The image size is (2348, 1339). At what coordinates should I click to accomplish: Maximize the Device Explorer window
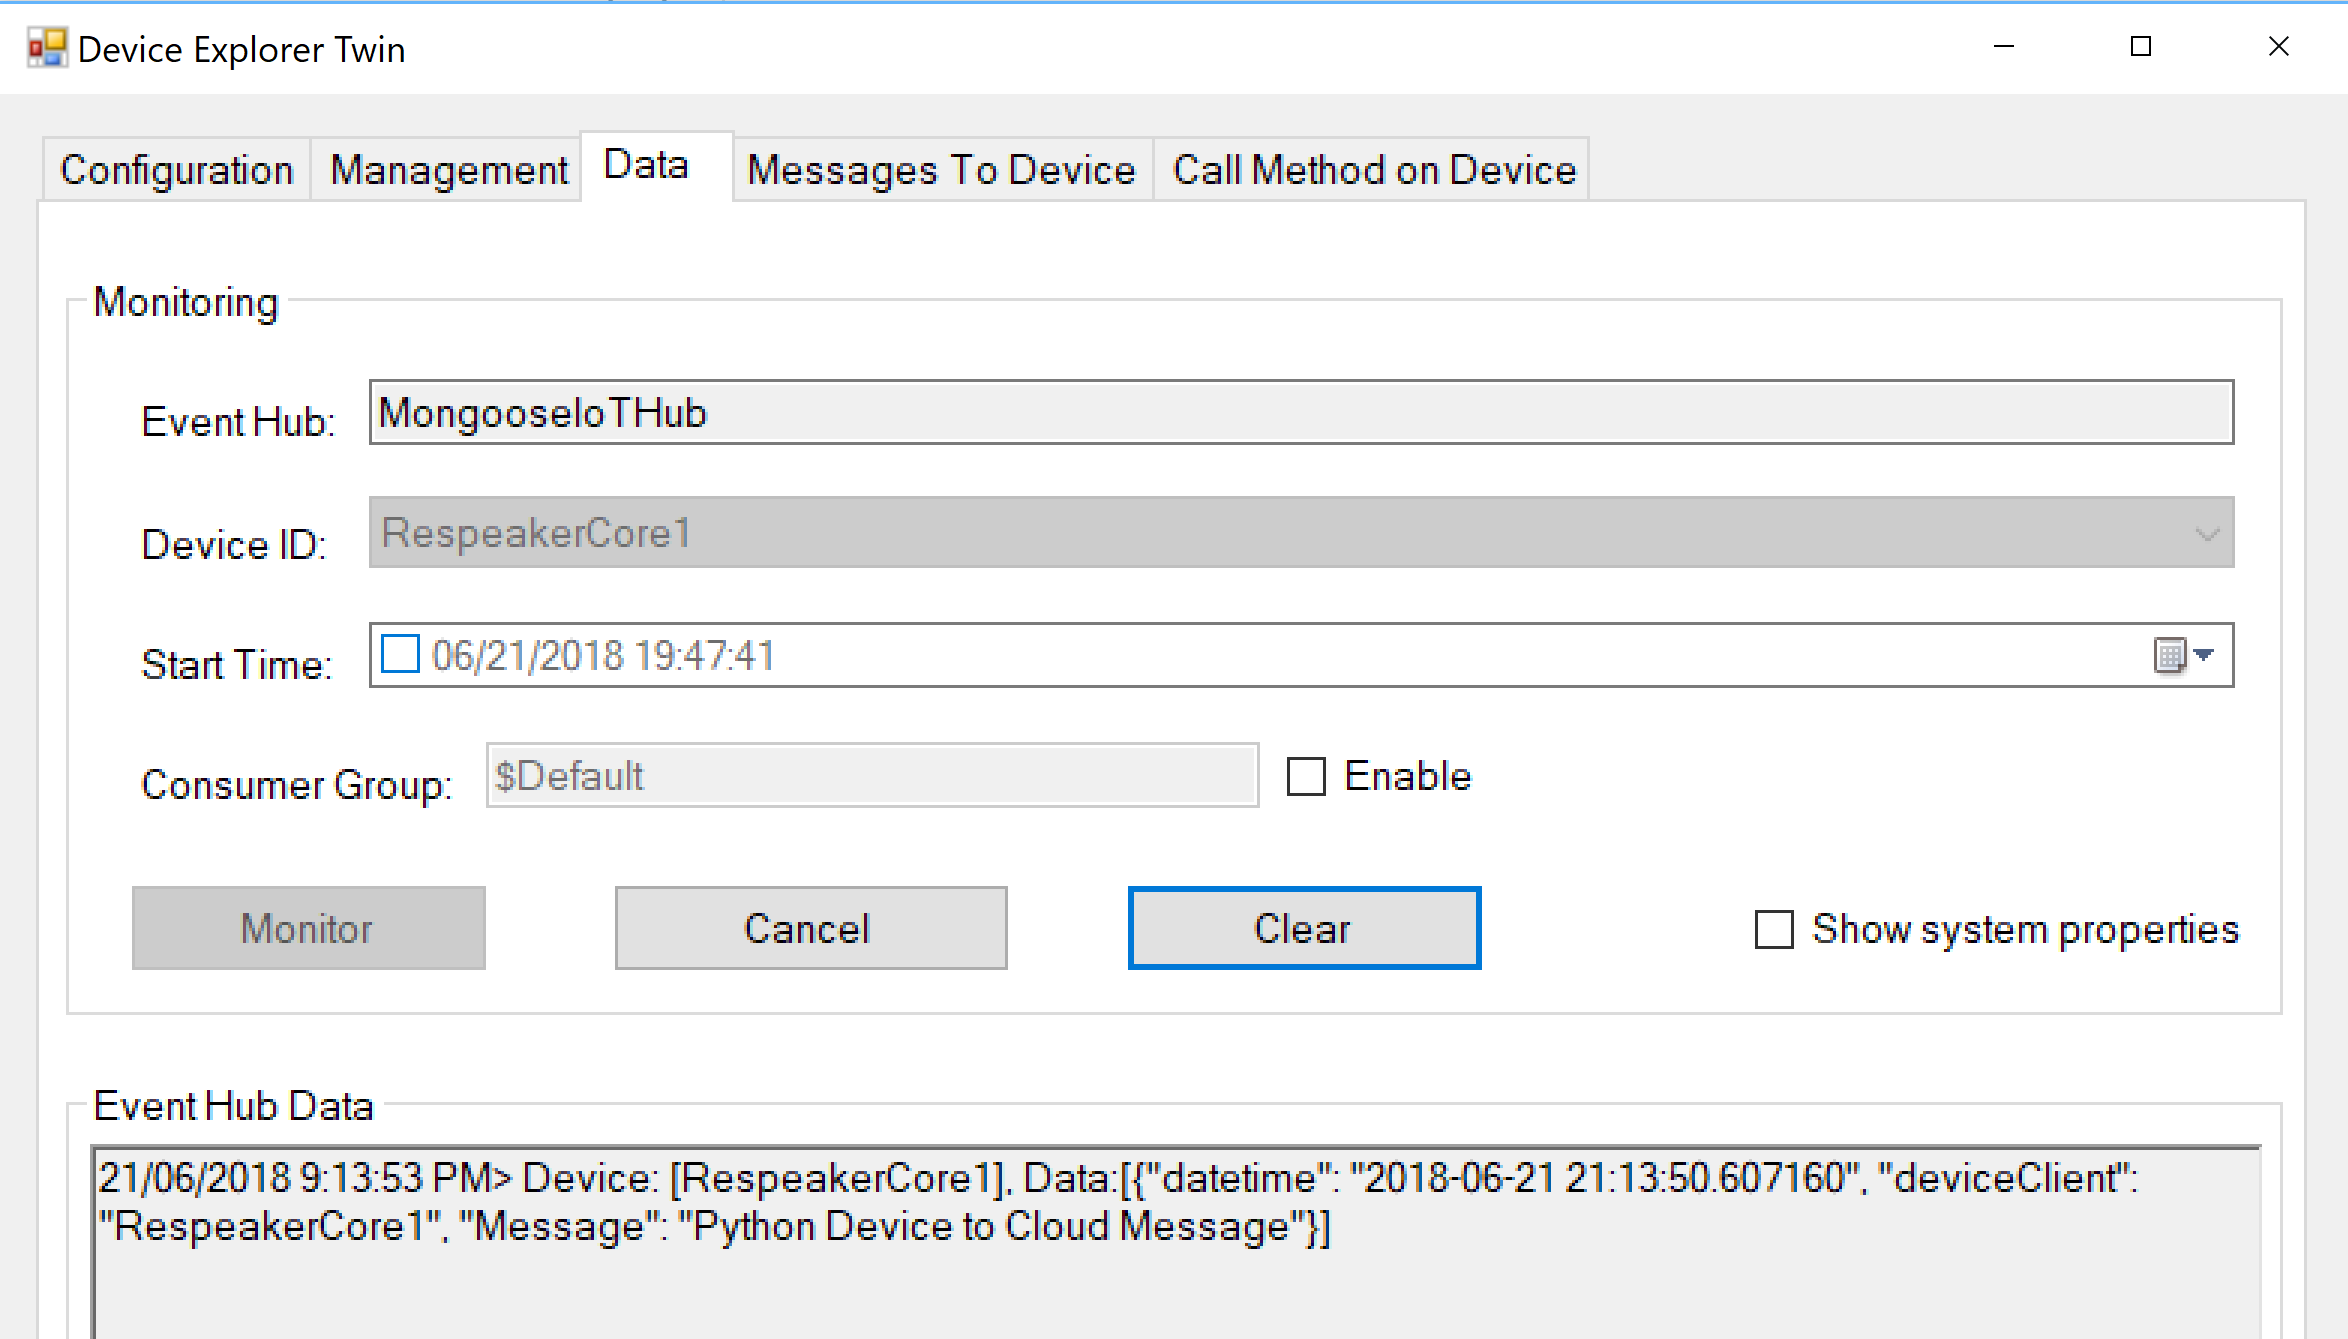(x=2141, y=47)
